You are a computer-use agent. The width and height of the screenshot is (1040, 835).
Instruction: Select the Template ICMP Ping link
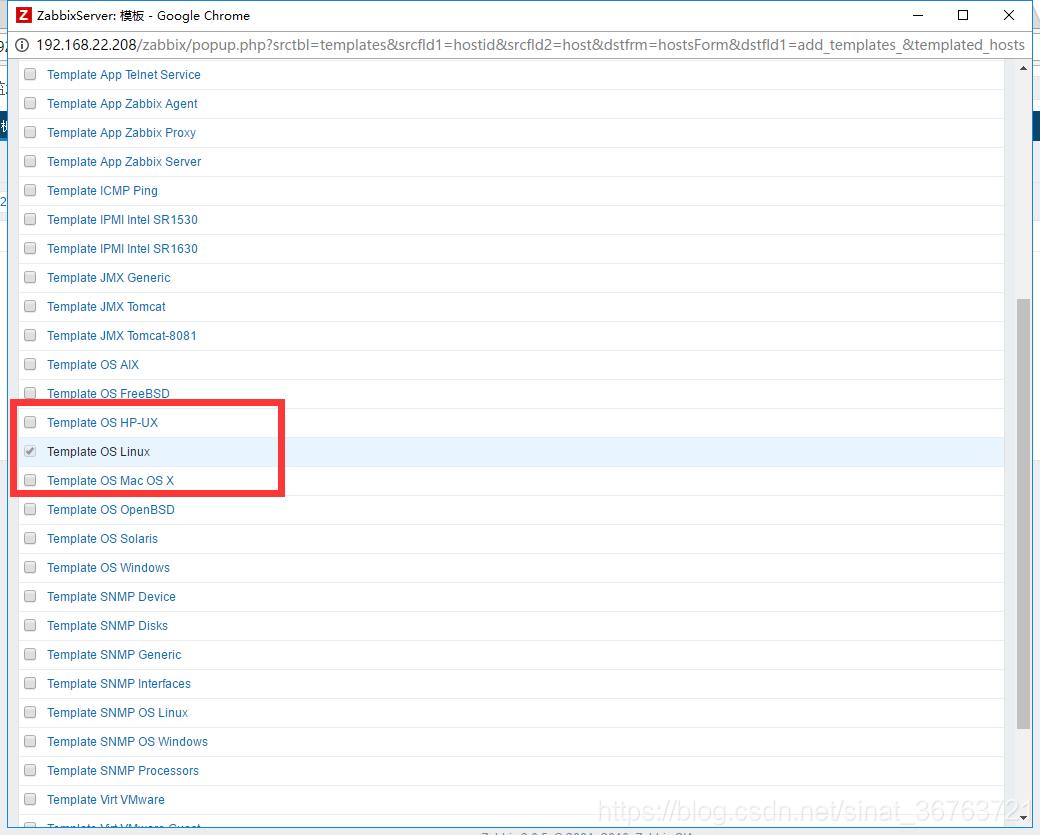point(102,191)
